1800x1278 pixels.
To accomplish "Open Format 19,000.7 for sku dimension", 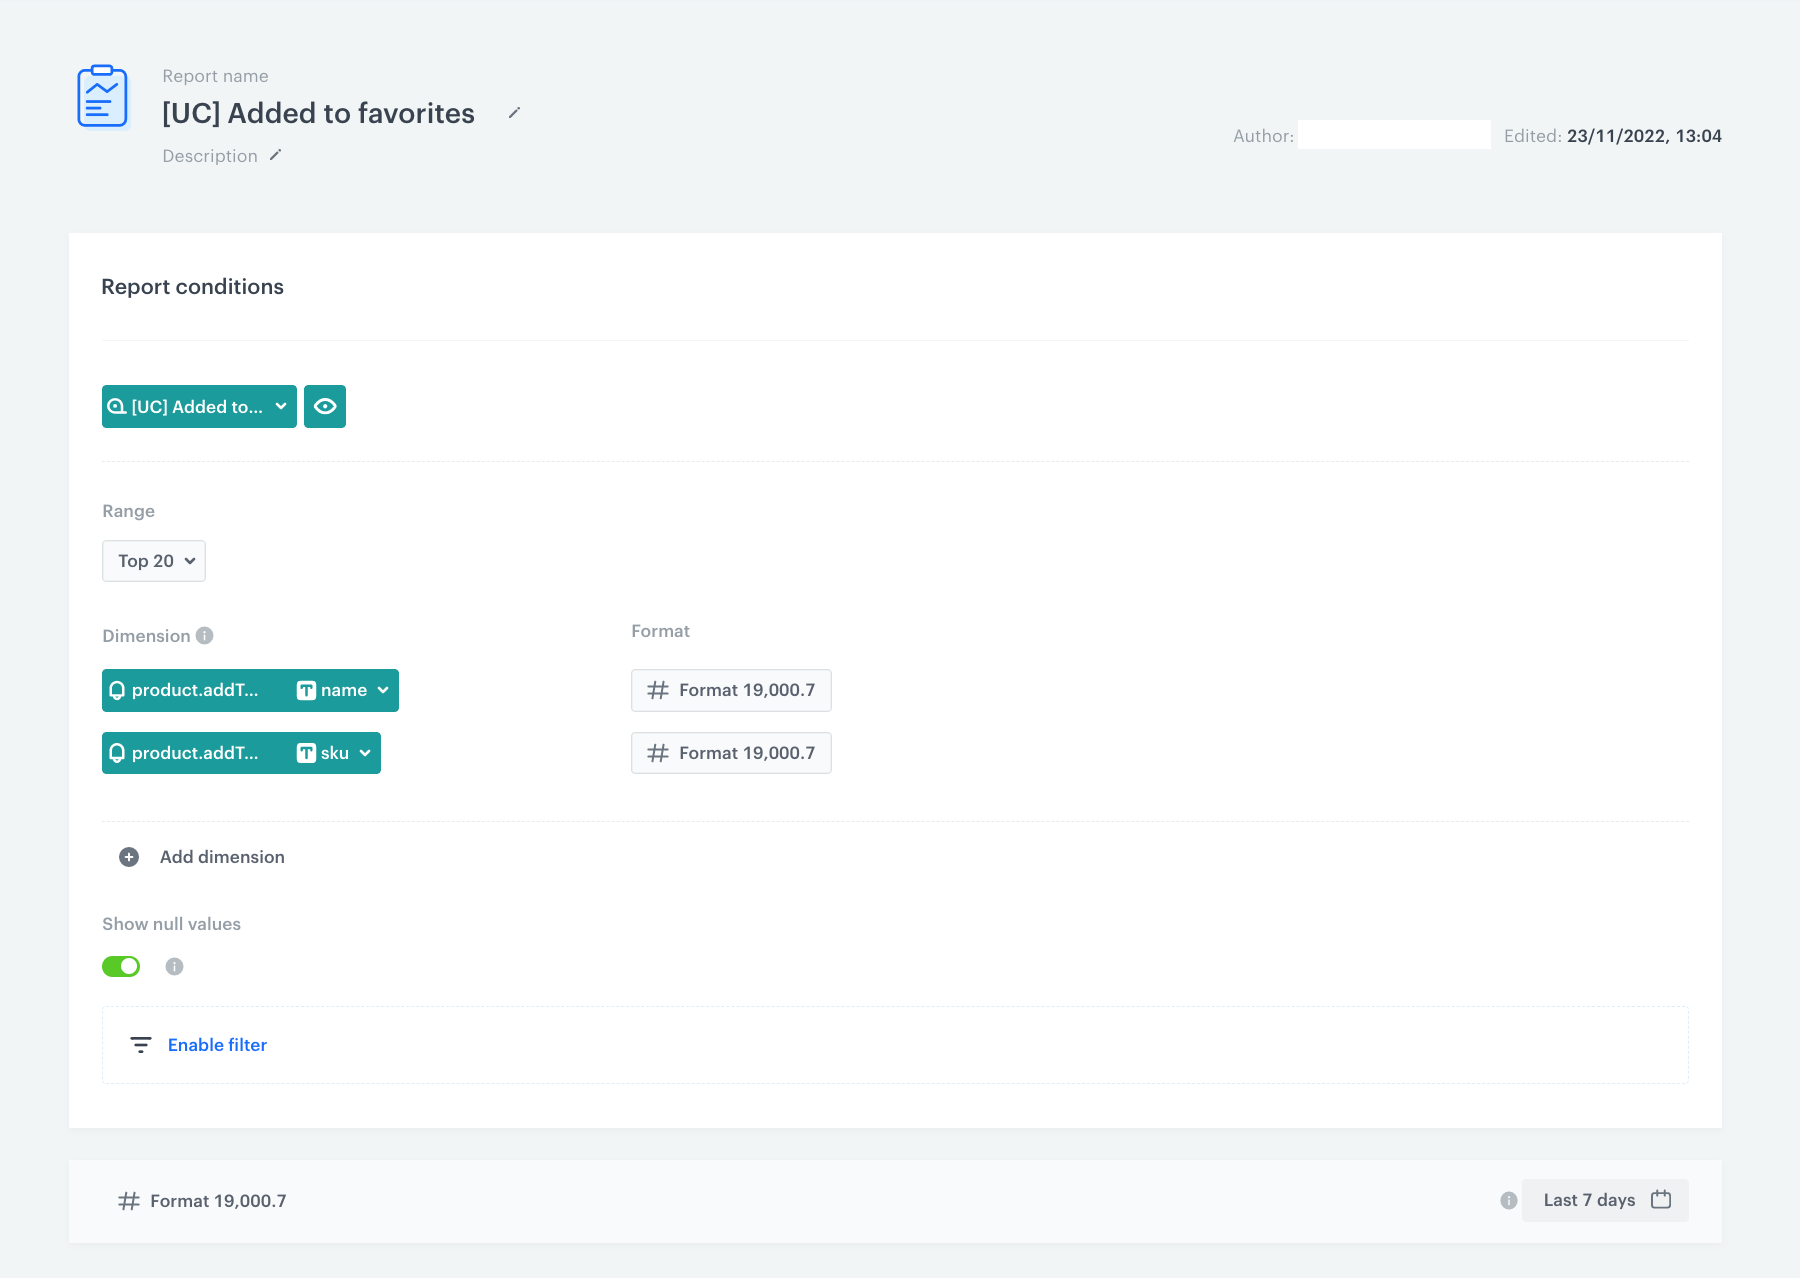I will click(731, 754).
